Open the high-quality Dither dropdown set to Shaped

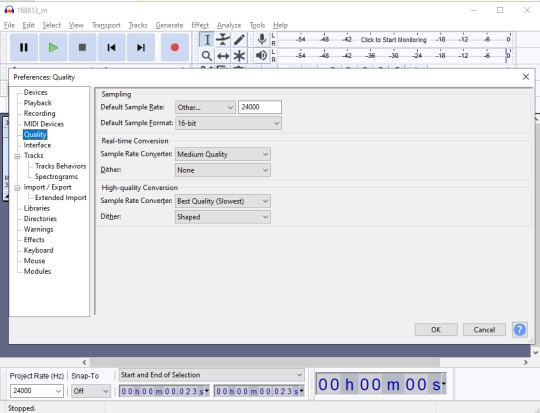223,217
